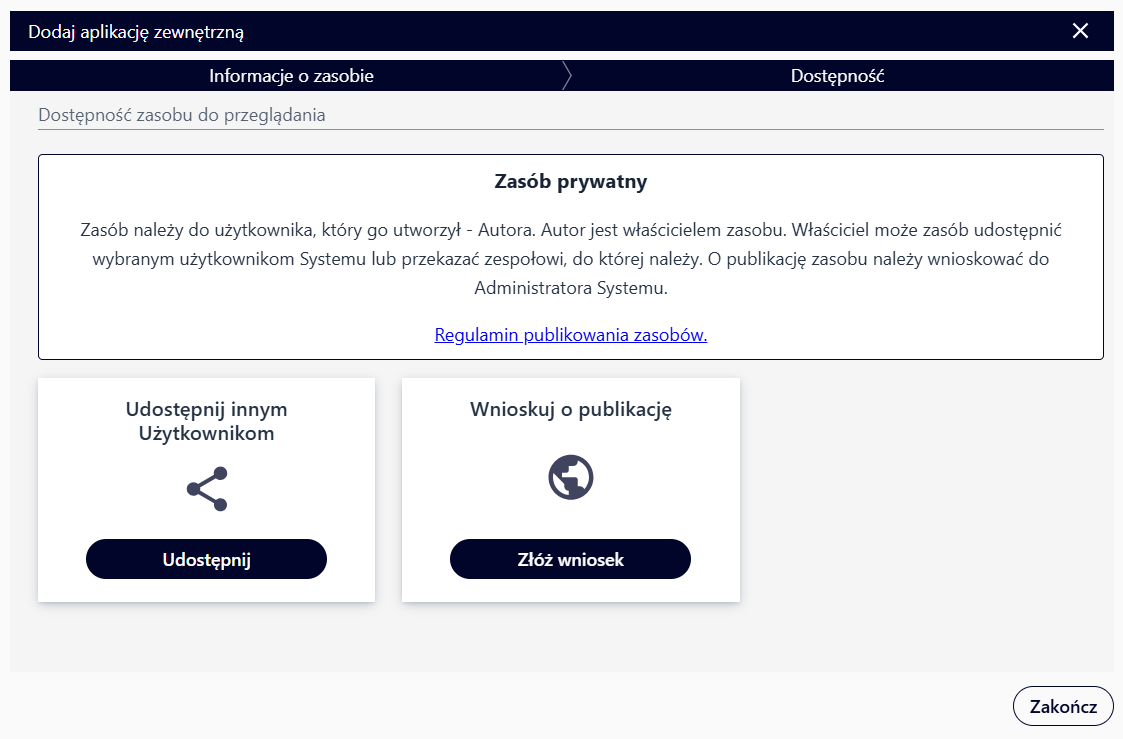Click the description line starting with Zasób należy
The image size is (1123, 739).
571,230
